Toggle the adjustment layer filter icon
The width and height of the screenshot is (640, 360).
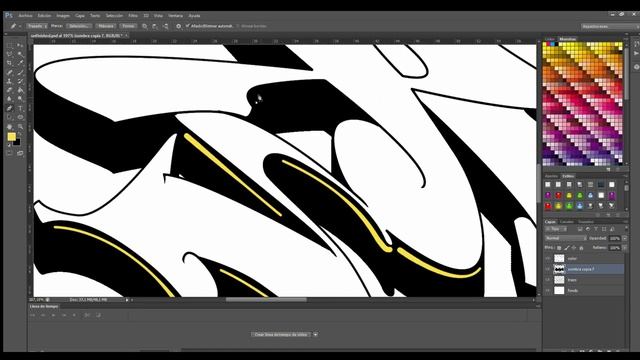[588, 229]
